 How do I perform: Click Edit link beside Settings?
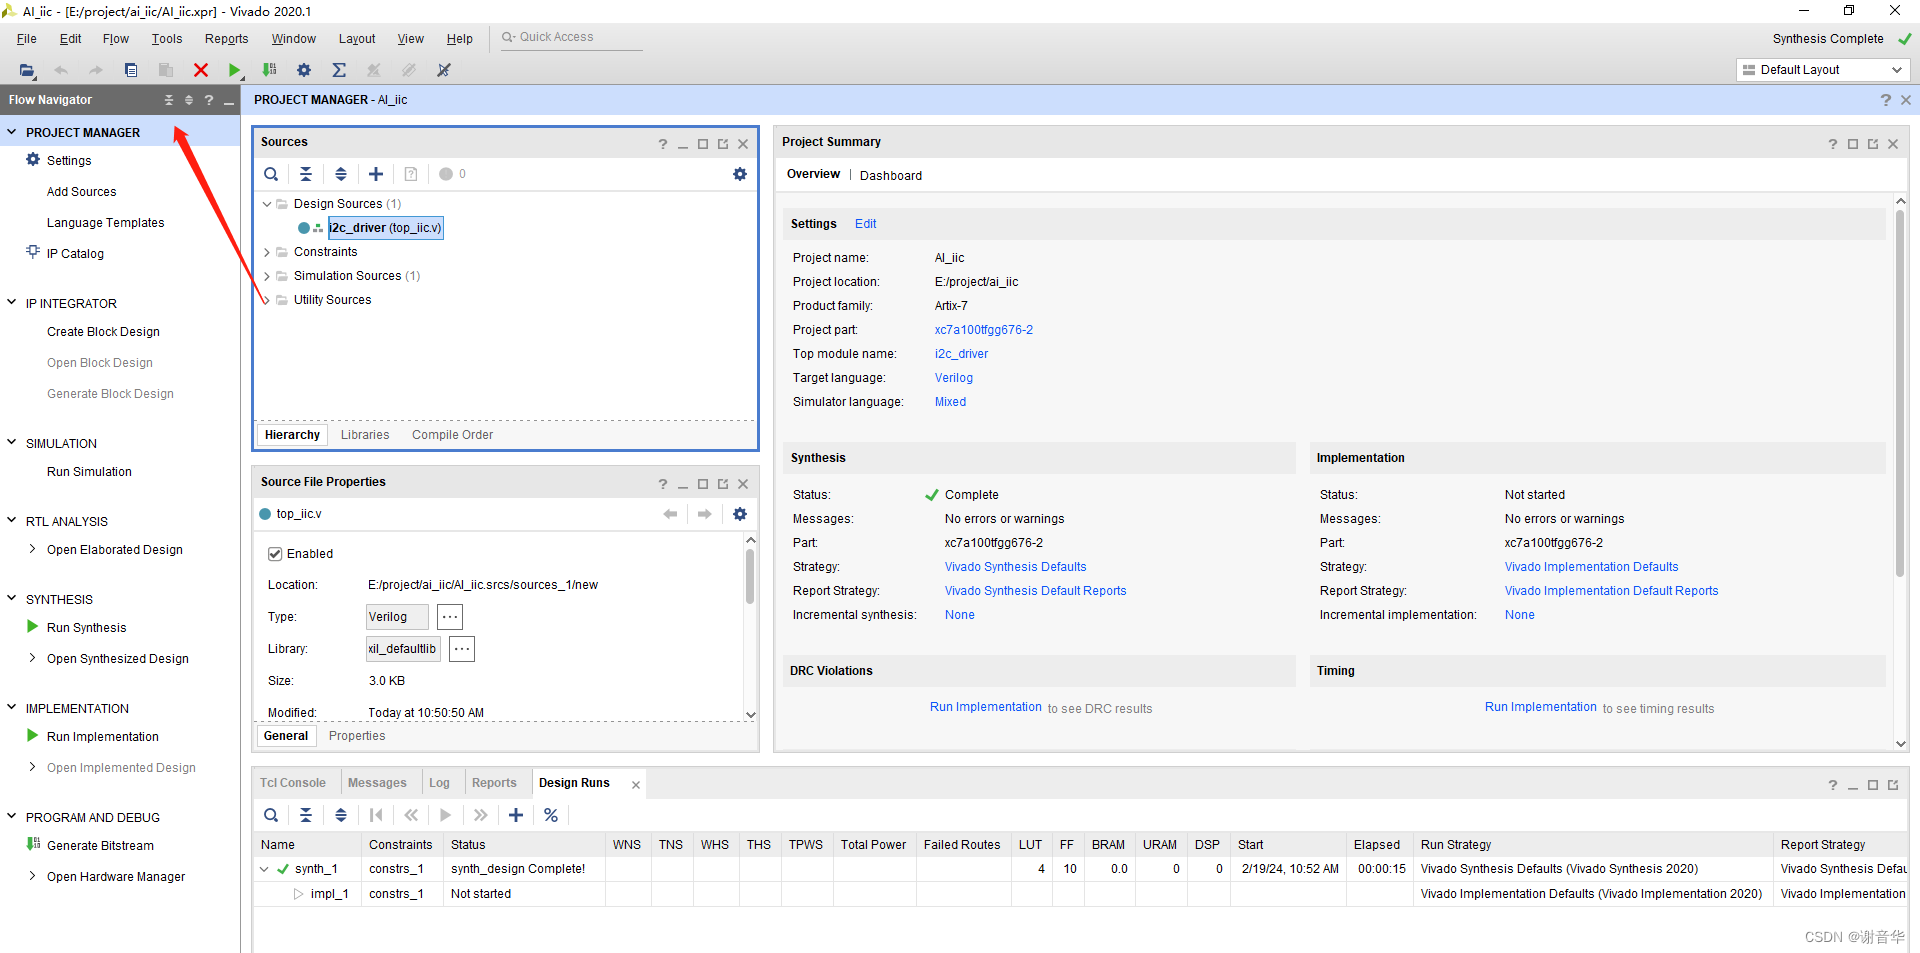tap(866, 224)
